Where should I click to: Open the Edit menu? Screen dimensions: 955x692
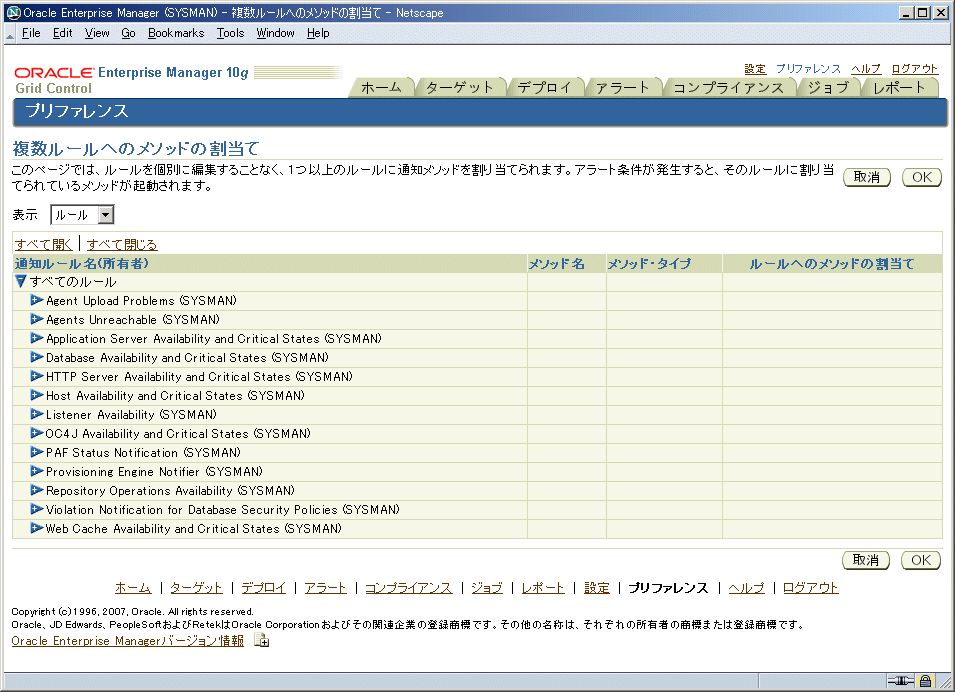pos(62,33)
